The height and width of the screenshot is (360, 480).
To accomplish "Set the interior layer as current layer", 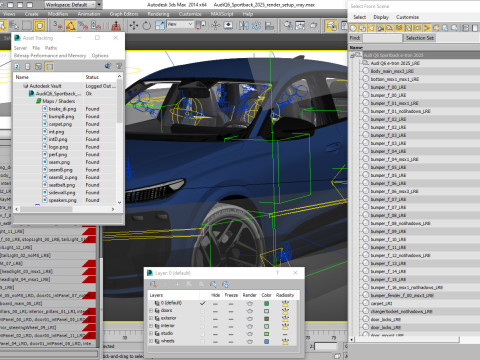I will point(202,326).
